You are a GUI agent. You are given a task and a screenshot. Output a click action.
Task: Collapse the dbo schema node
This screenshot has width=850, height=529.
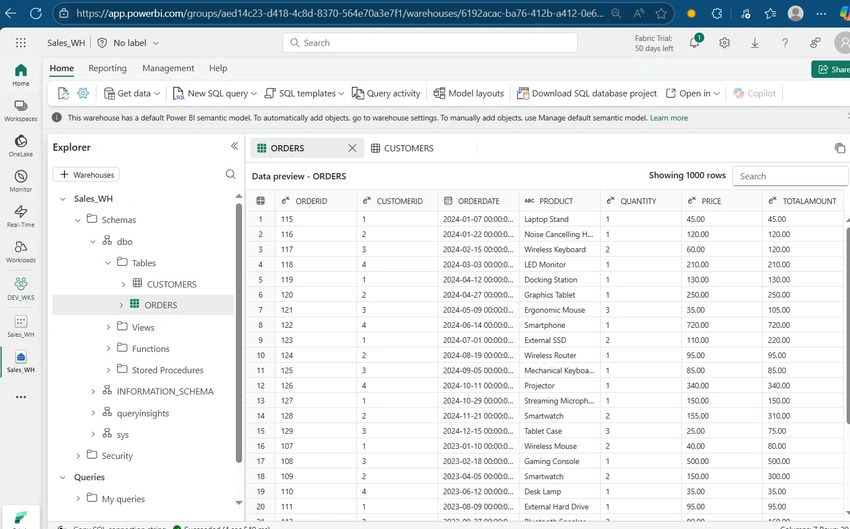click(x=93, y=242)
